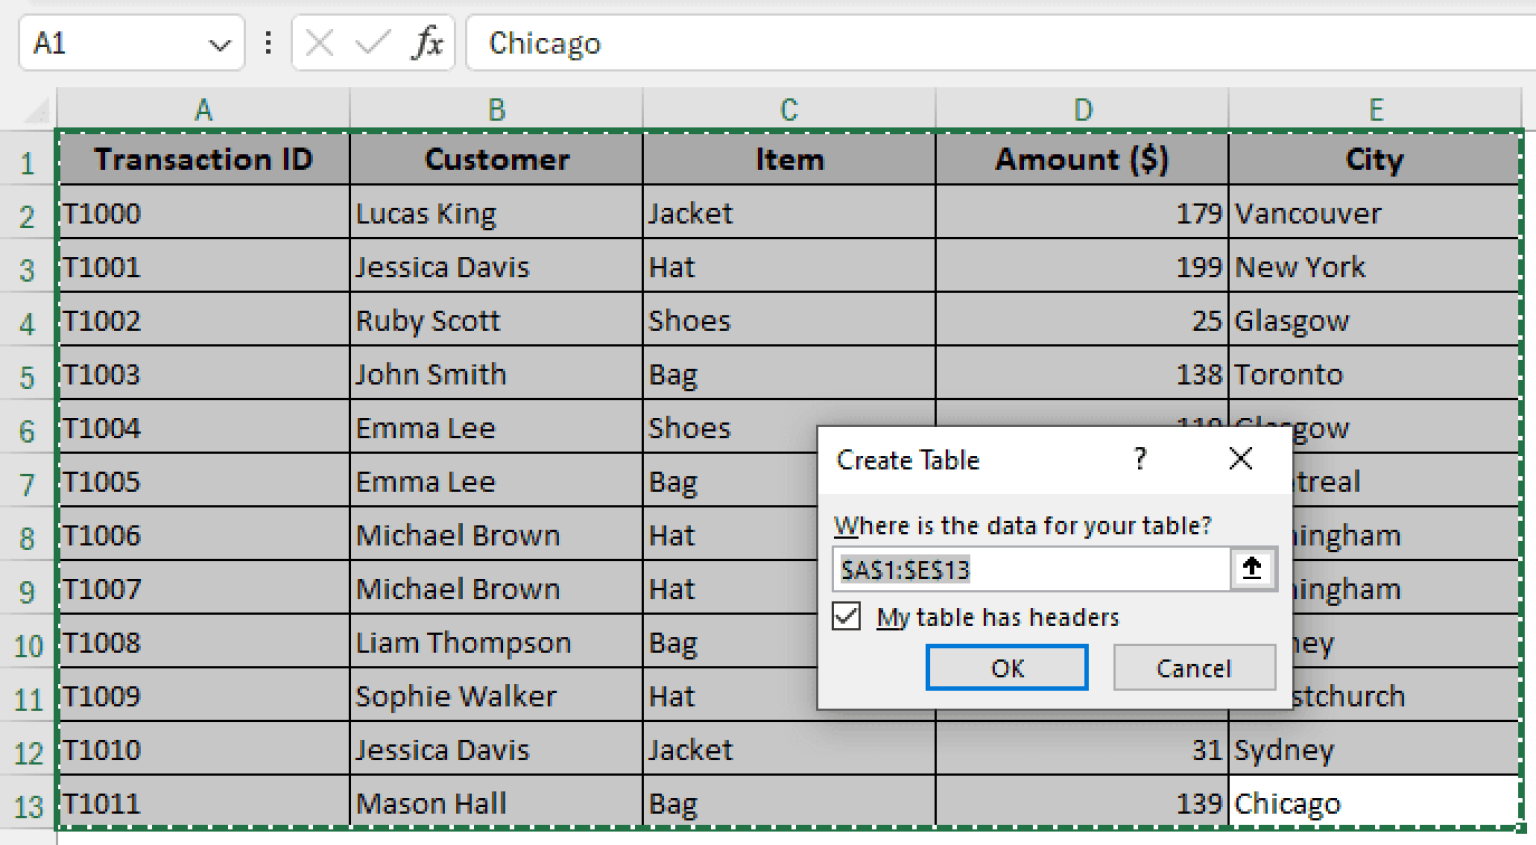The width and height of the screenshot is (1536, 845).
Task: Select row 5 header
Action: point(27,376)
